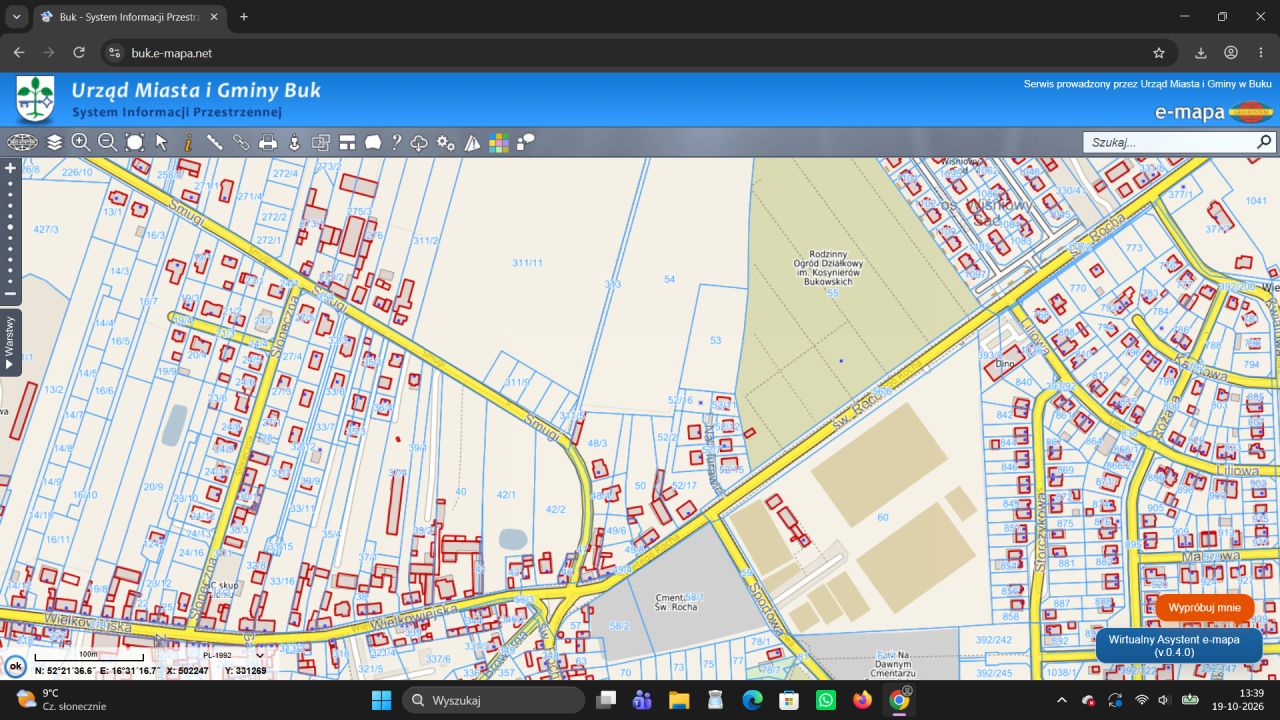Select the polygon area tool
This screenshot has height=720, width=1280.
[x=373, y=142]
